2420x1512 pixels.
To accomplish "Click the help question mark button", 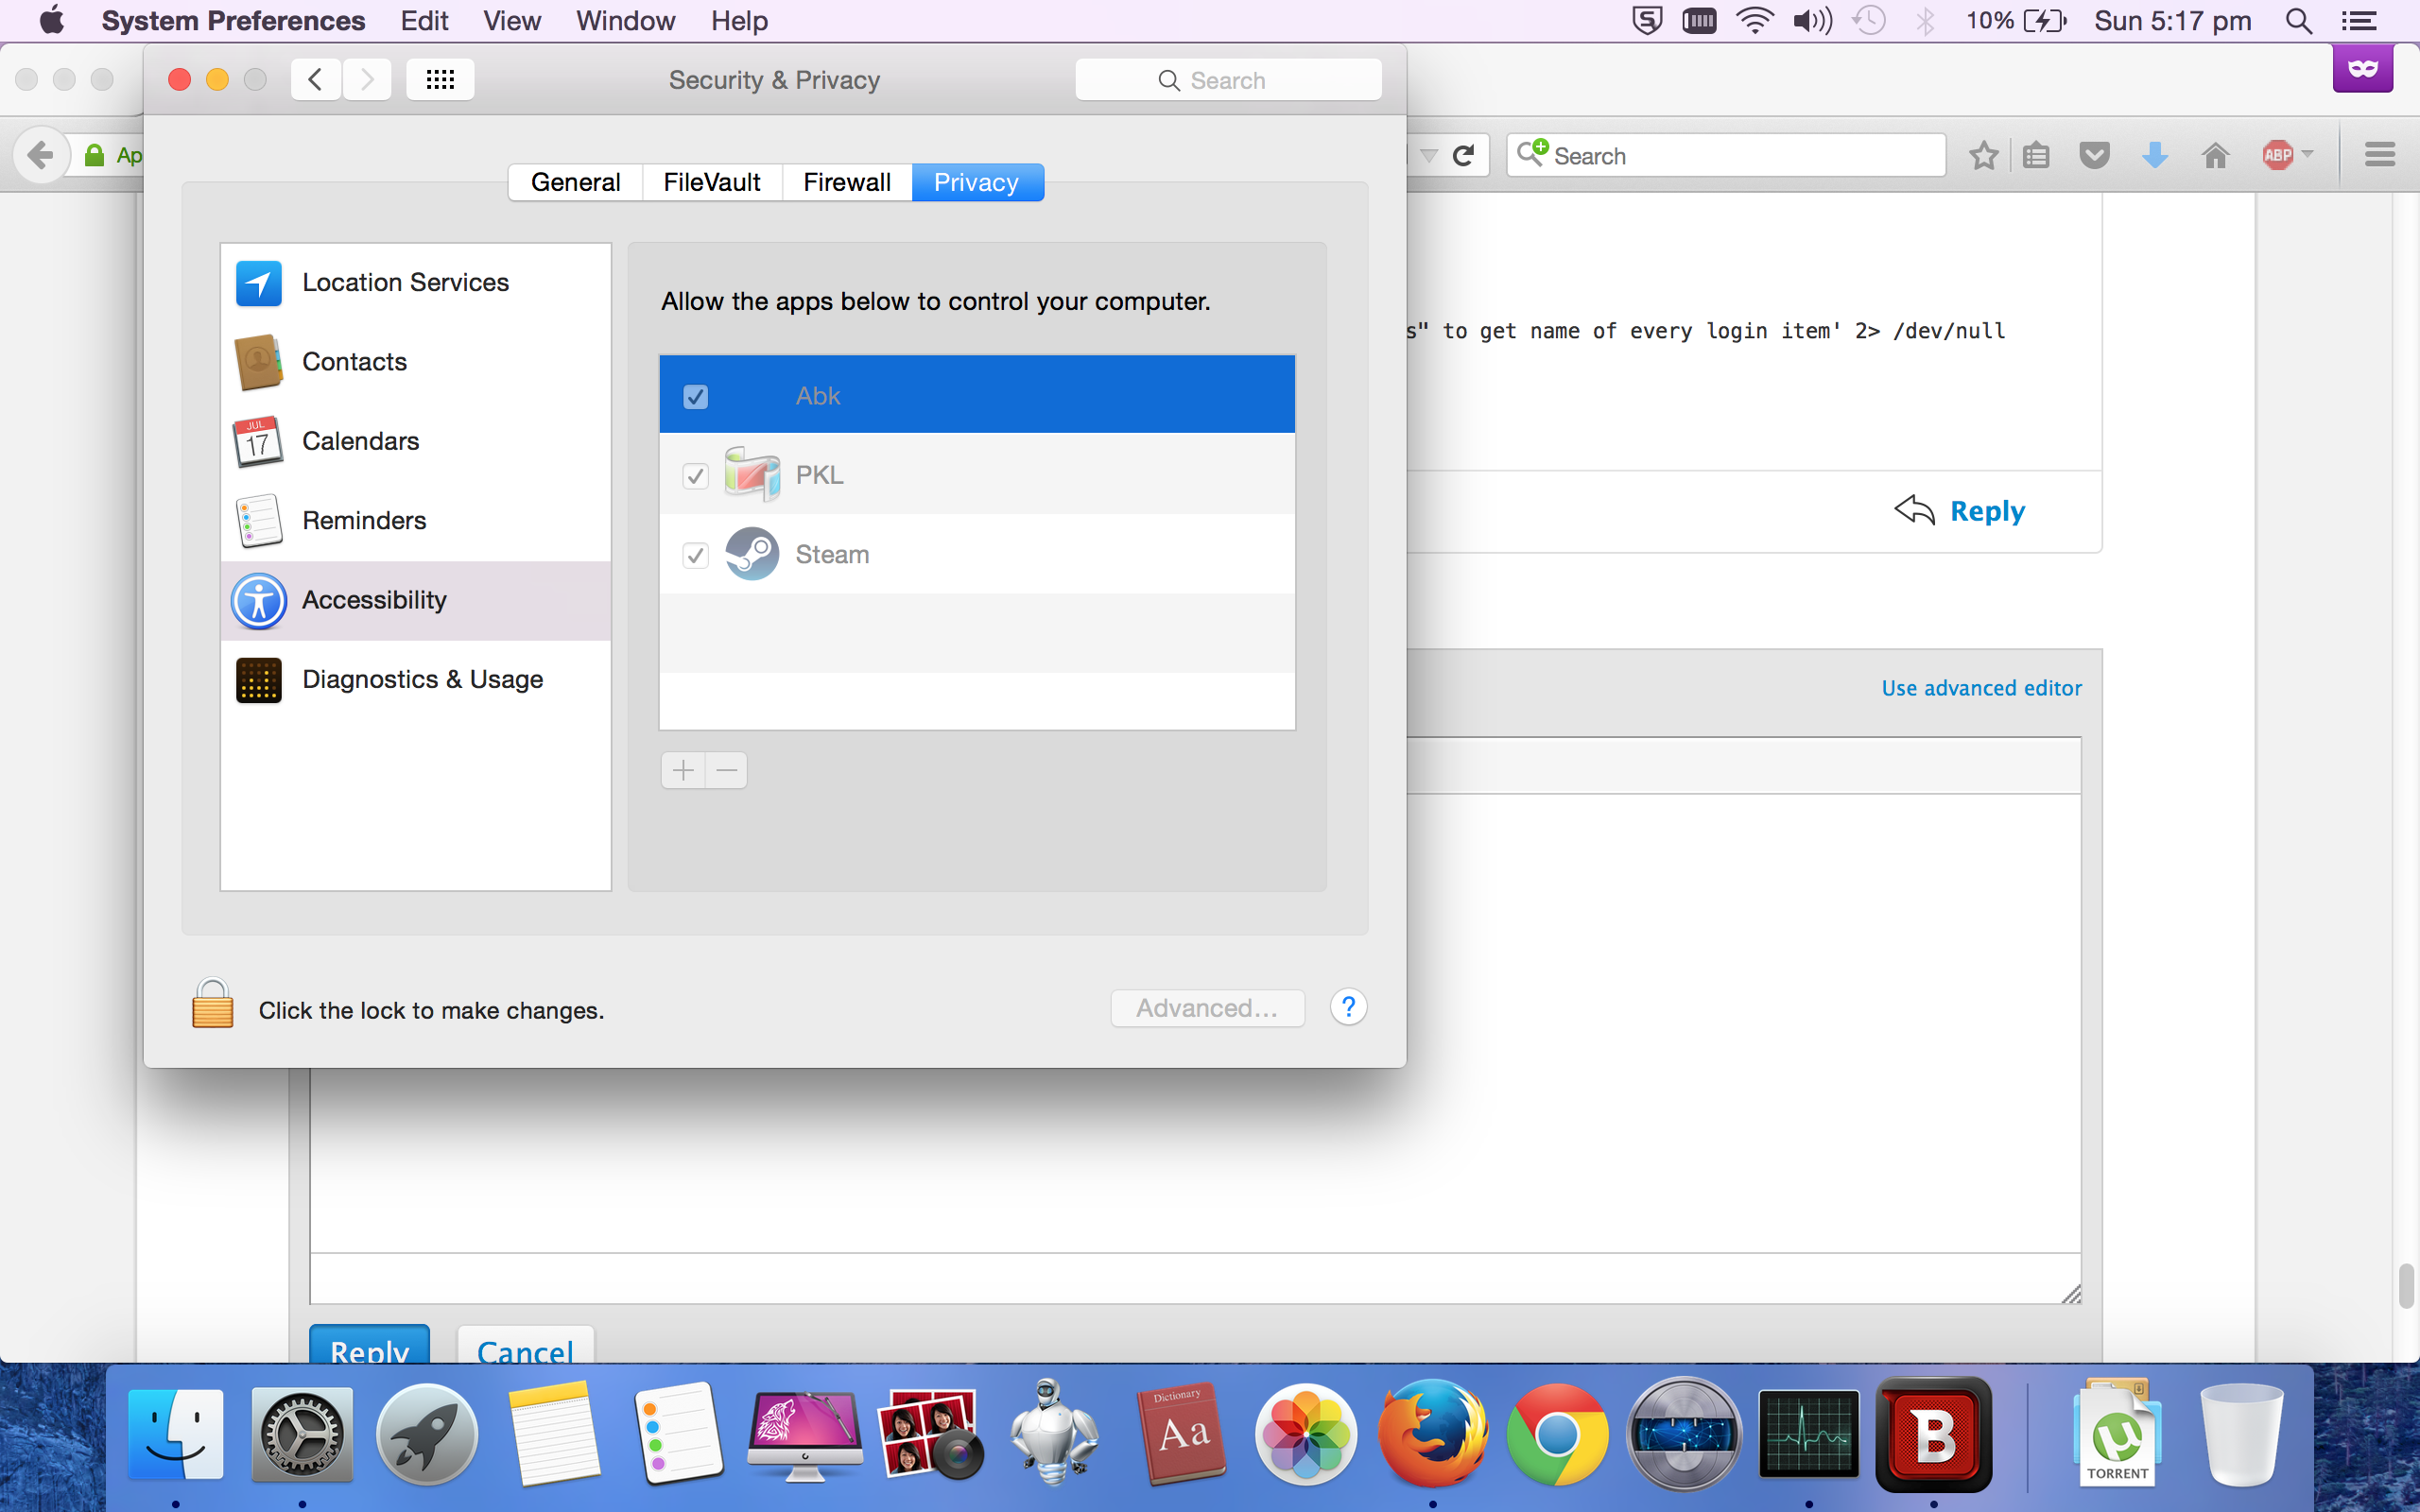I will 1348,1007.
